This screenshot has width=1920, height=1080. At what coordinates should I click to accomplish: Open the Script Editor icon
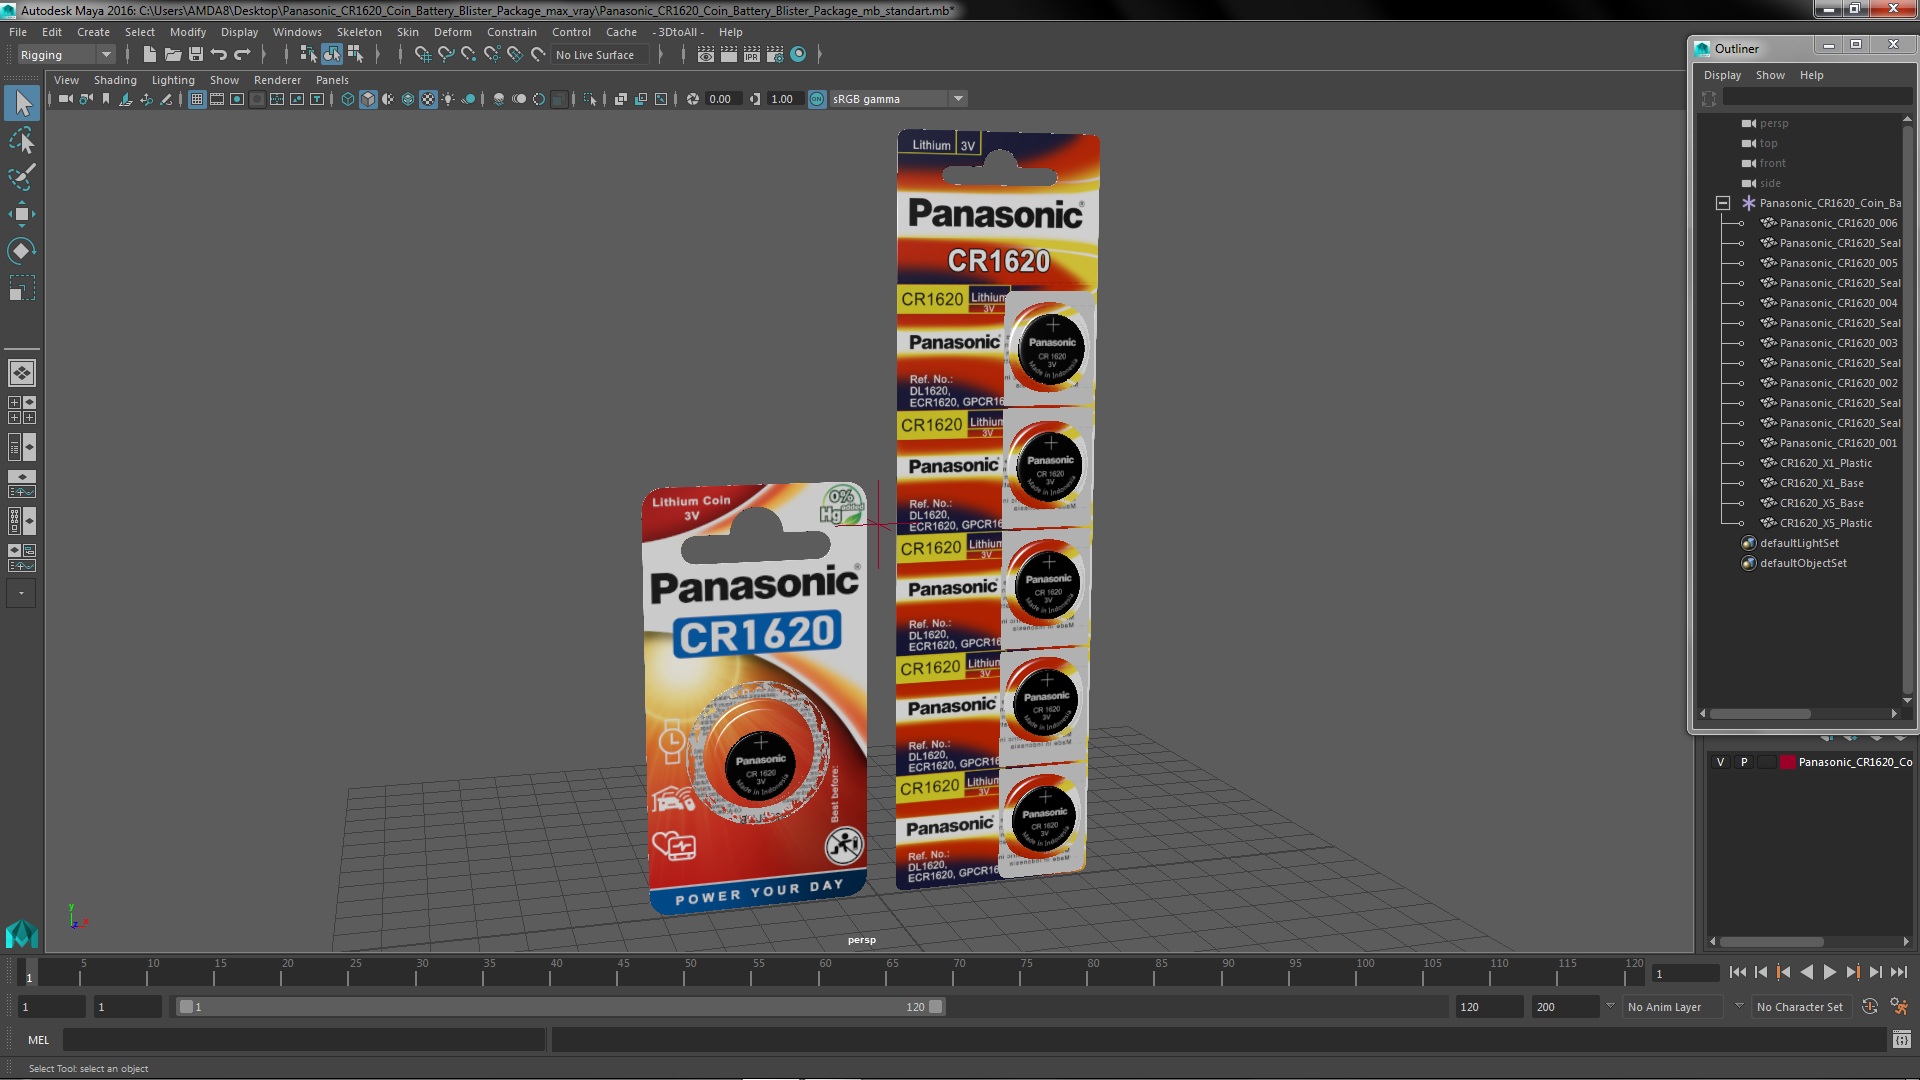pos(1901,1040)
